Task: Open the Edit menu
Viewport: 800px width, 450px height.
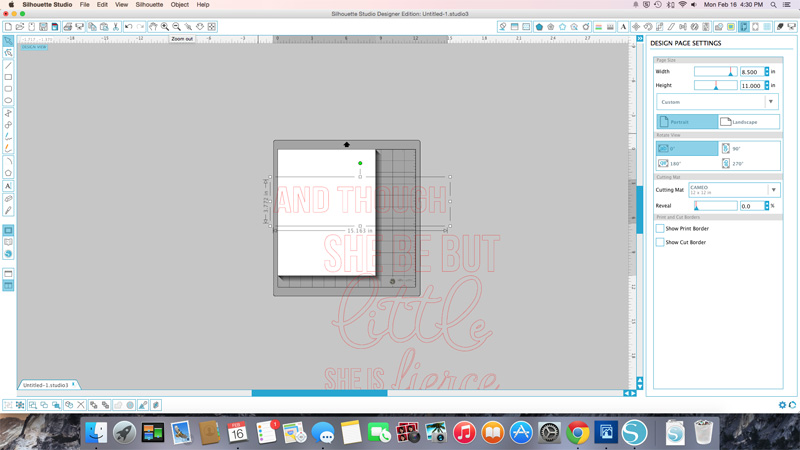Action: 102,5
